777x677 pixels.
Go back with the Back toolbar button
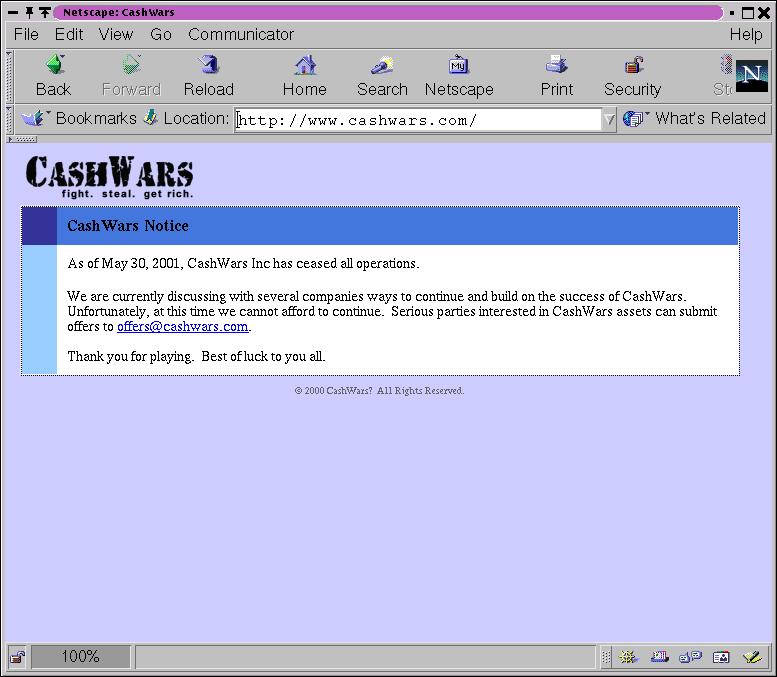pyautogui.click(x=54, y=76)
